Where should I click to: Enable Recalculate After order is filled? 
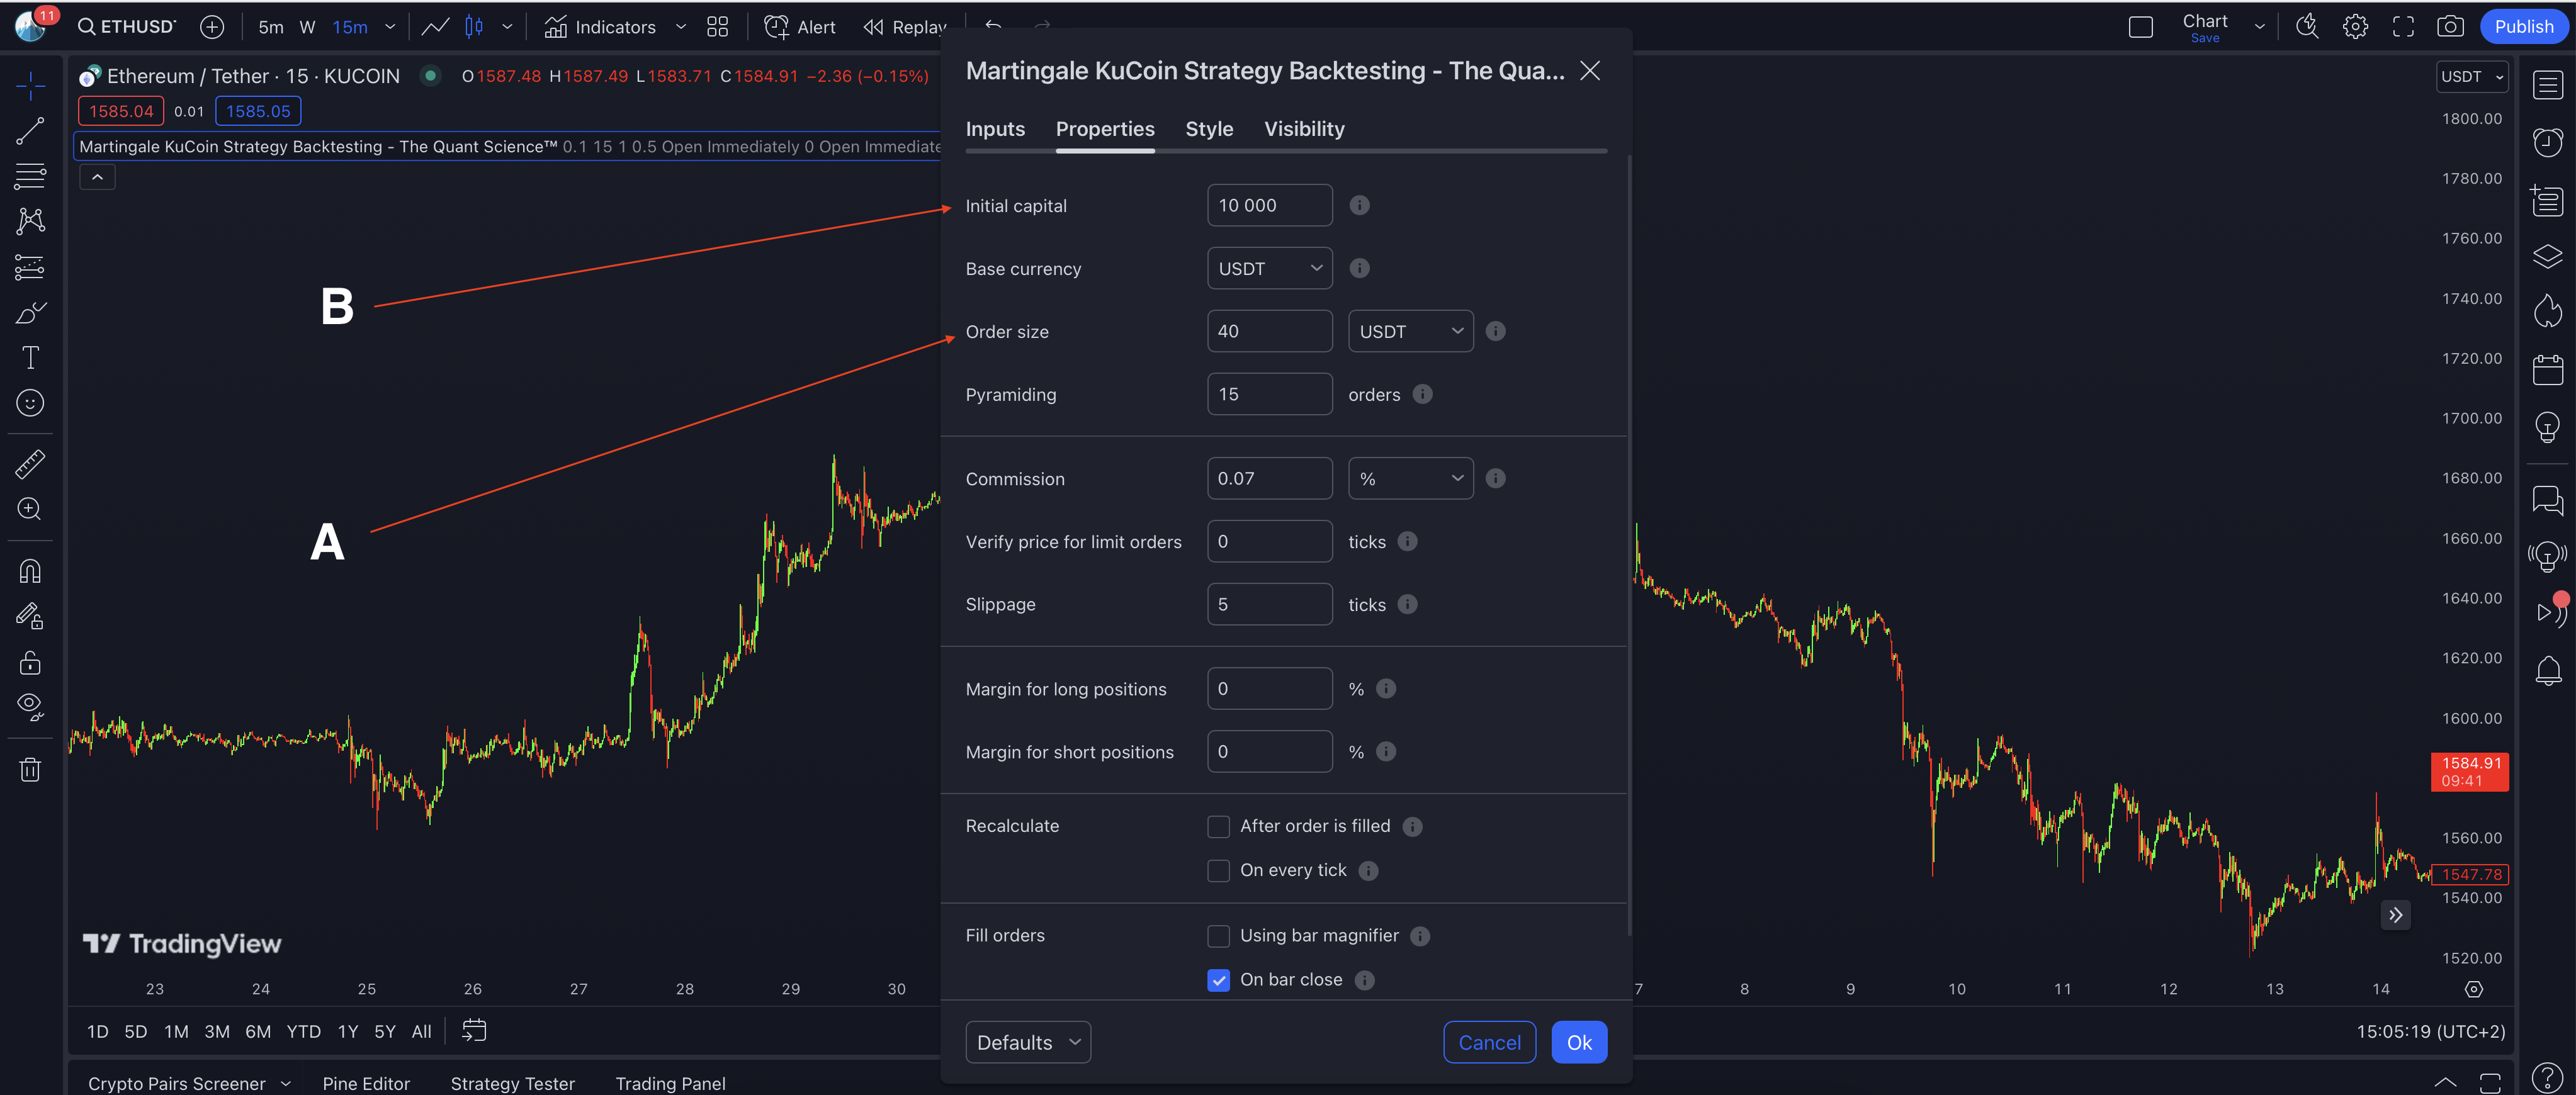pos(1218,827)
